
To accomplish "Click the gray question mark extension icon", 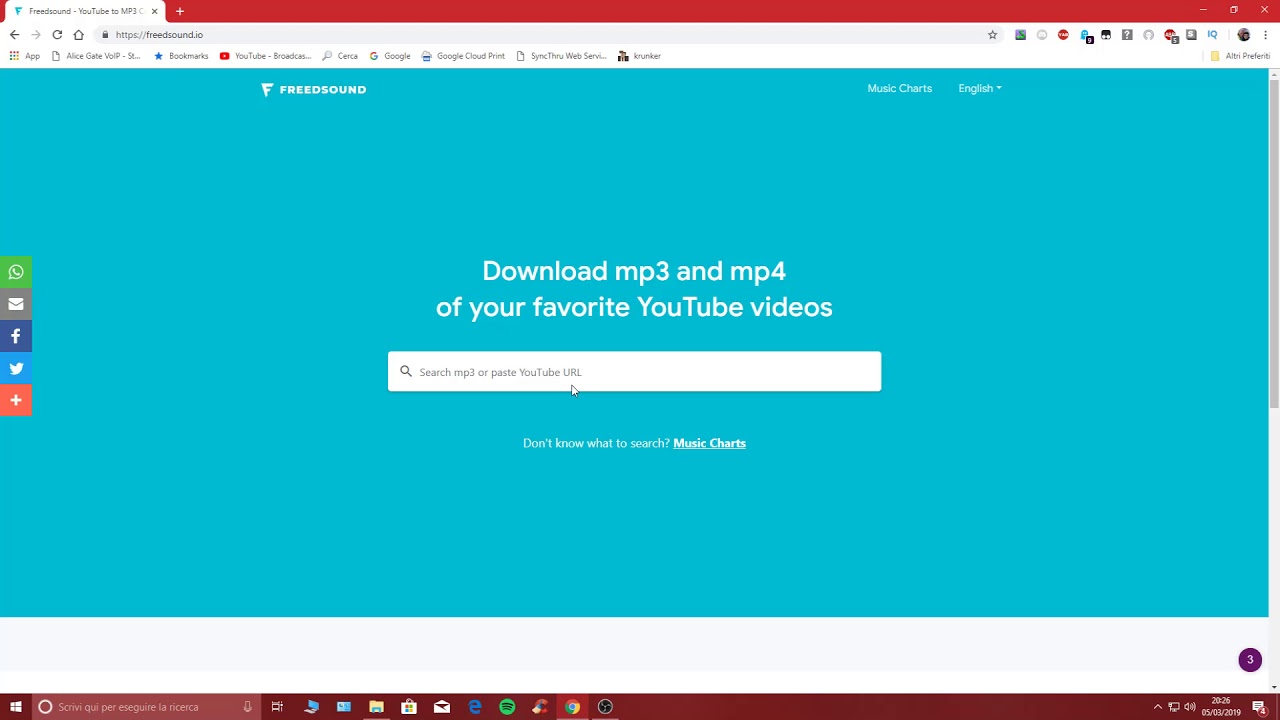I will tap(1127, 35).
